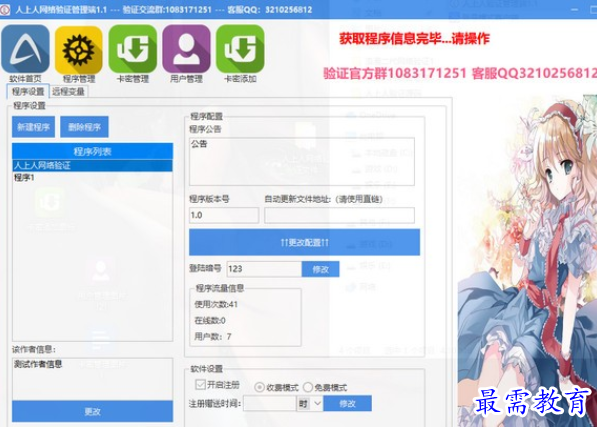Click the 更改 button under author info

[93, 411]
